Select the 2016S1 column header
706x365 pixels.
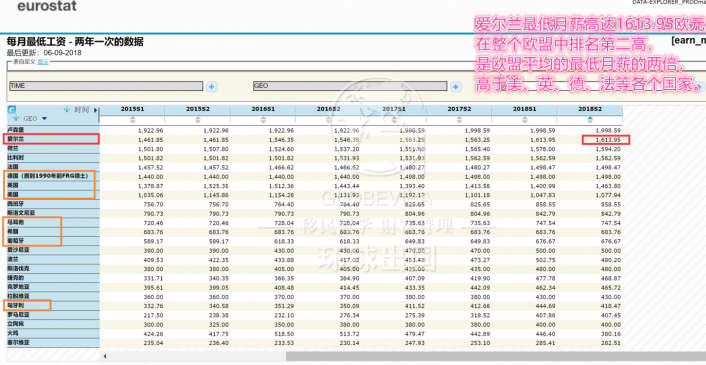point(263,110)
